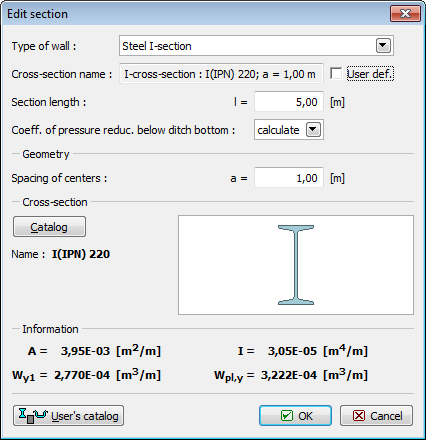Click the Spacing of centers input field

pyautogui.click(x=289, y=178)
